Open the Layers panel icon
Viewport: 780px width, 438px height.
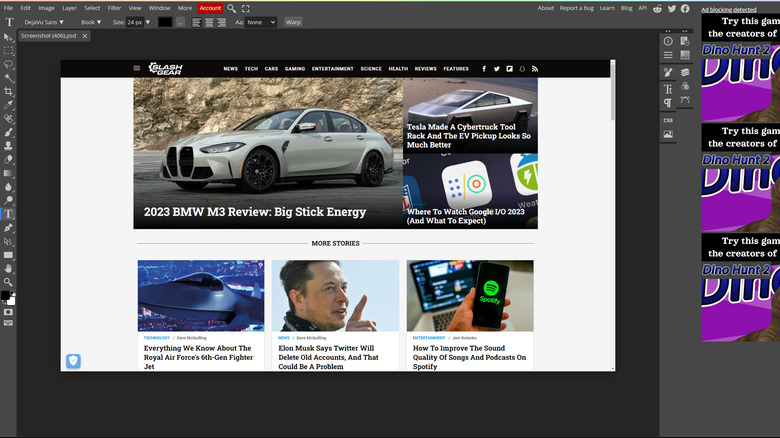coord(685,72)
